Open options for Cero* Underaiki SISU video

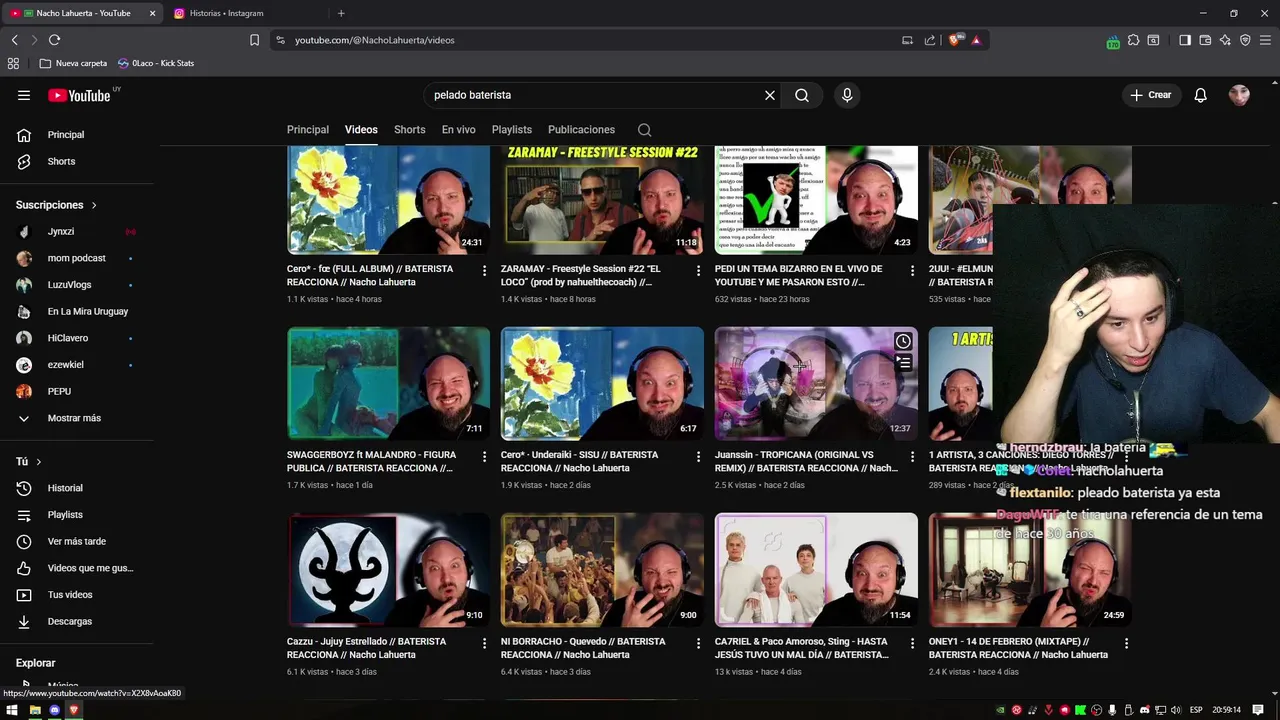click(698, 457)
